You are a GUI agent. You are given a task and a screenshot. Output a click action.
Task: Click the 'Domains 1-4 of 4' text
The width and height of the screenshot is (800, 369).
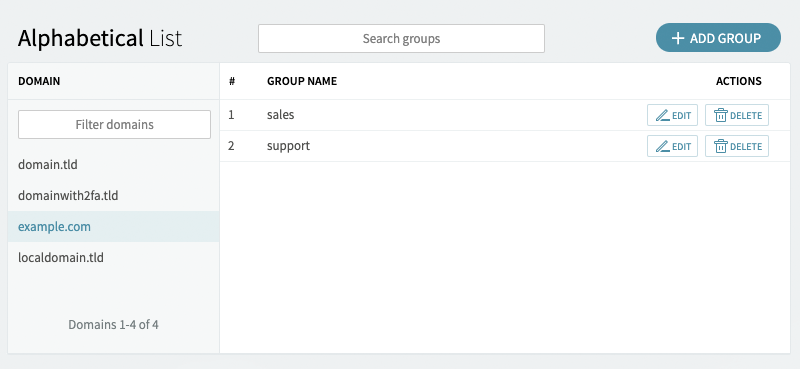[x=113, y=325]
